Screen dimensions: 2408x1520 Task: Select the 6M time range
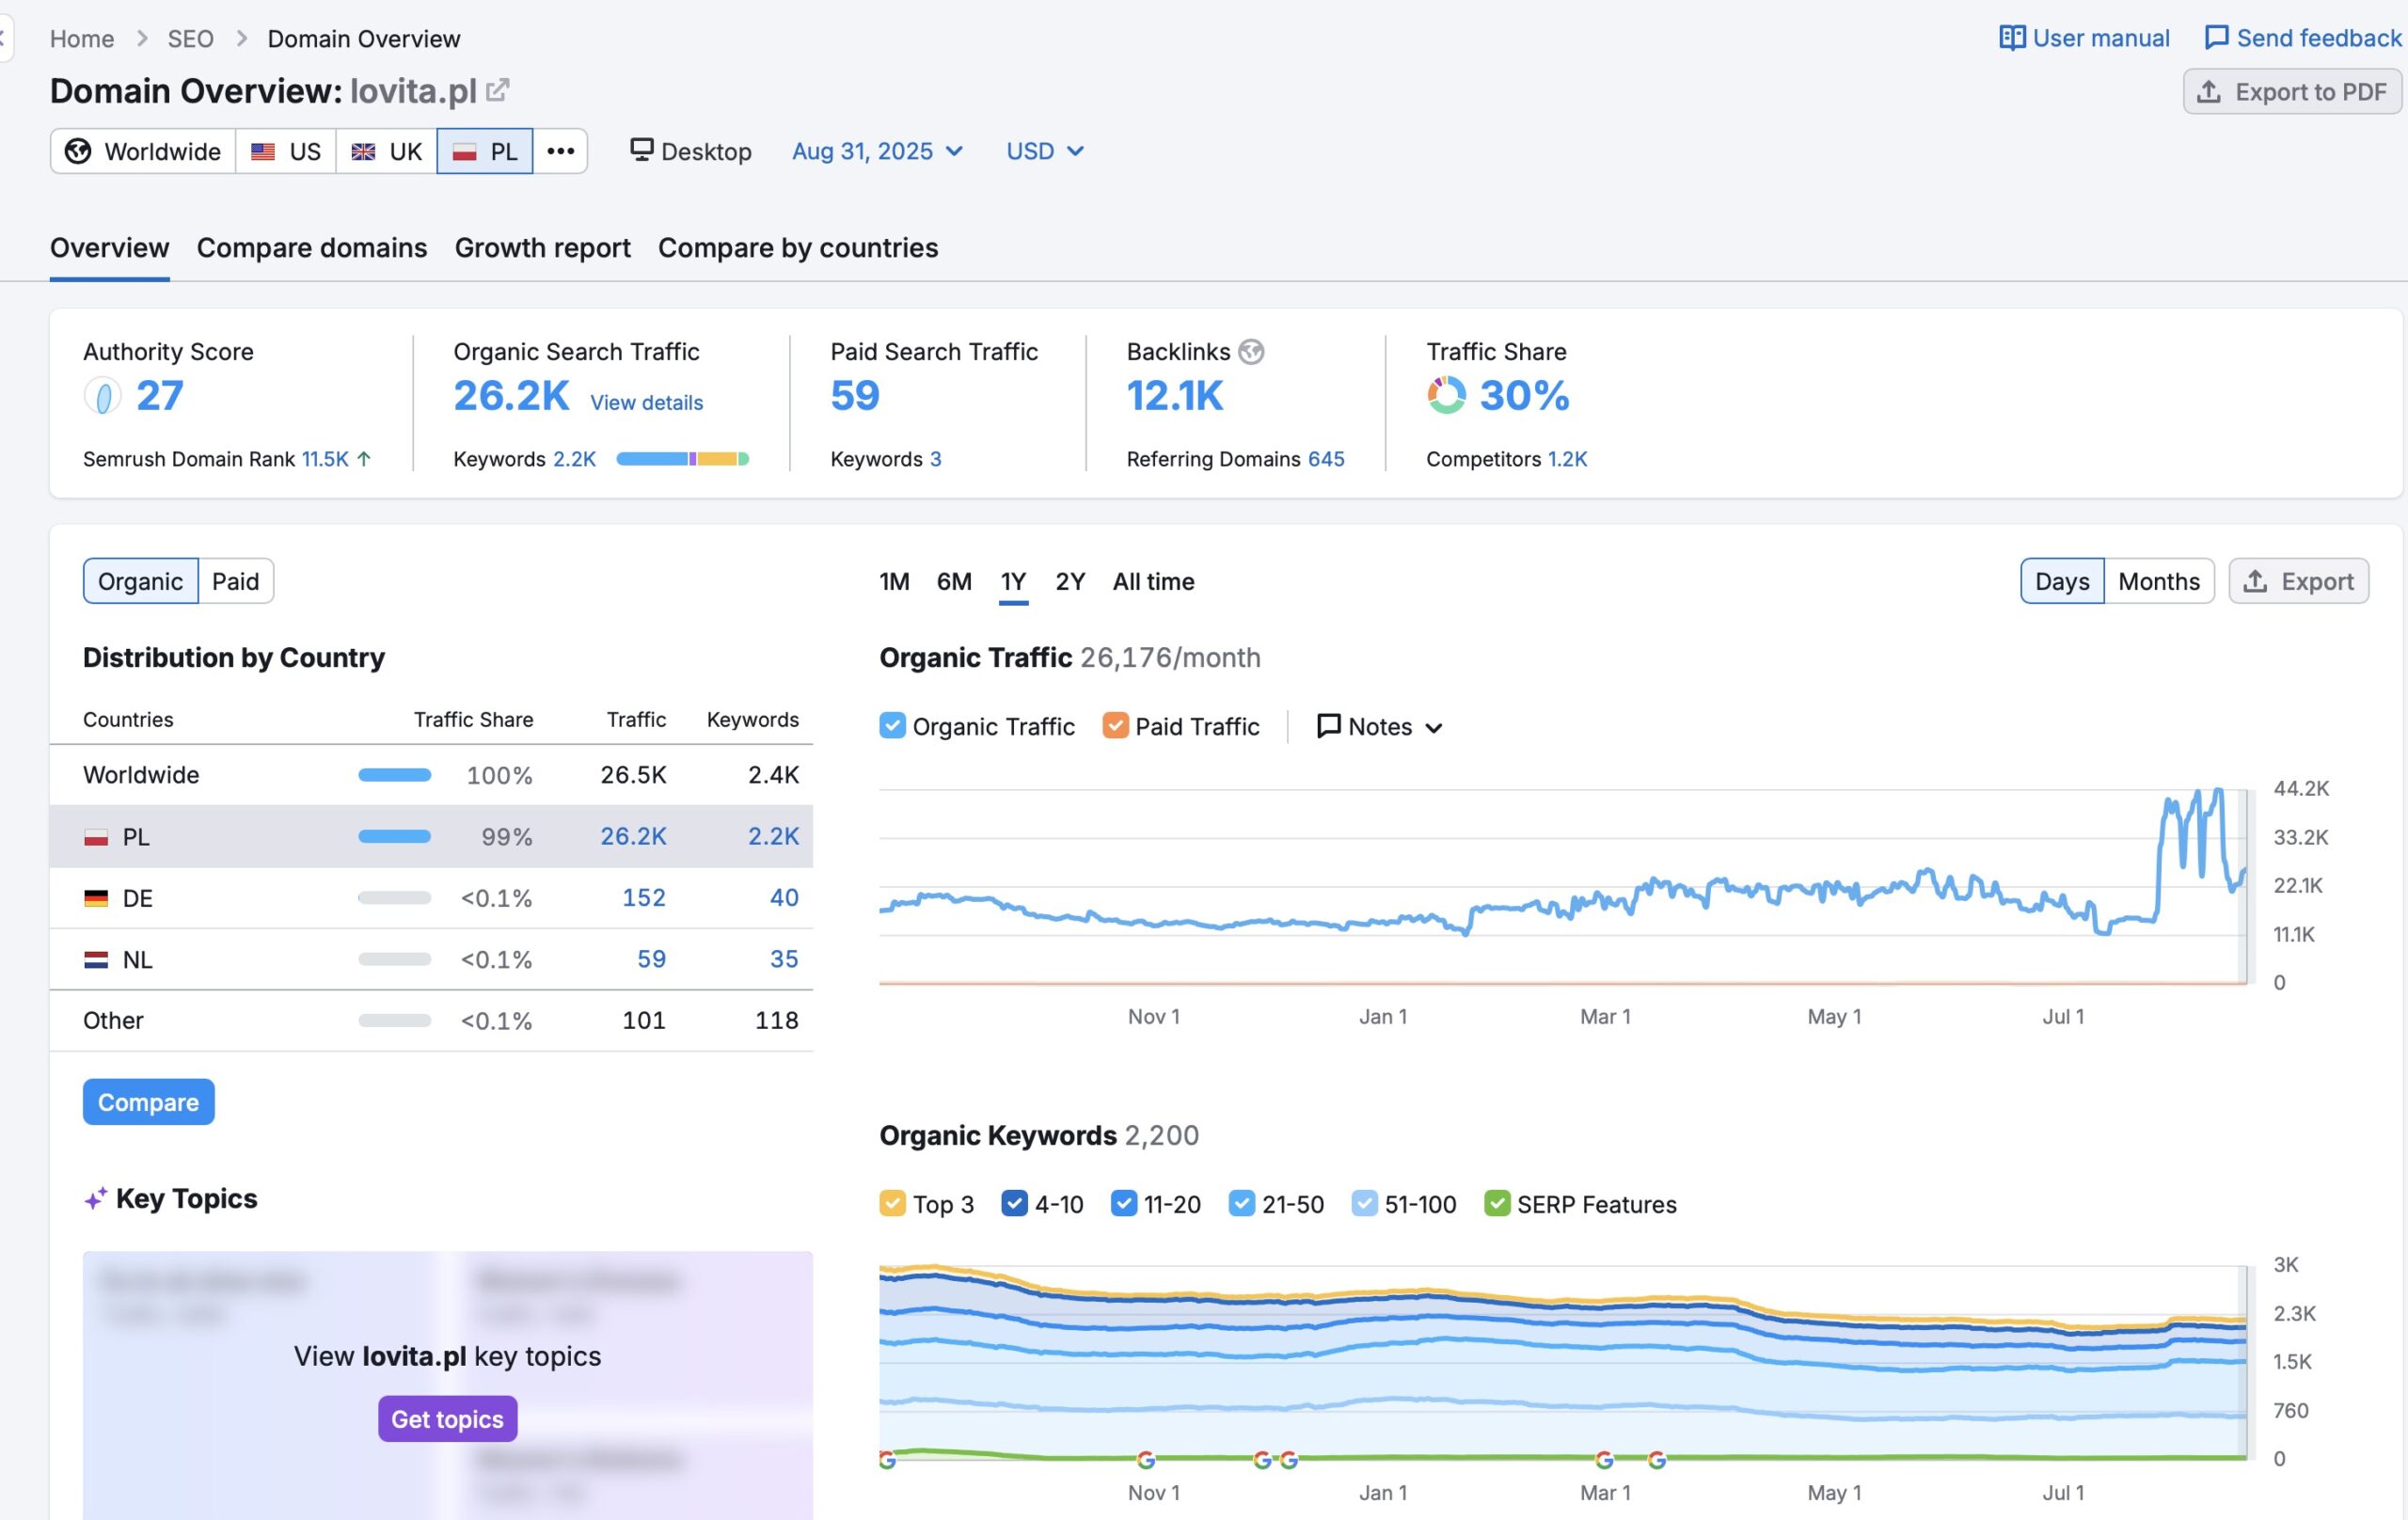tap(954, 581)
